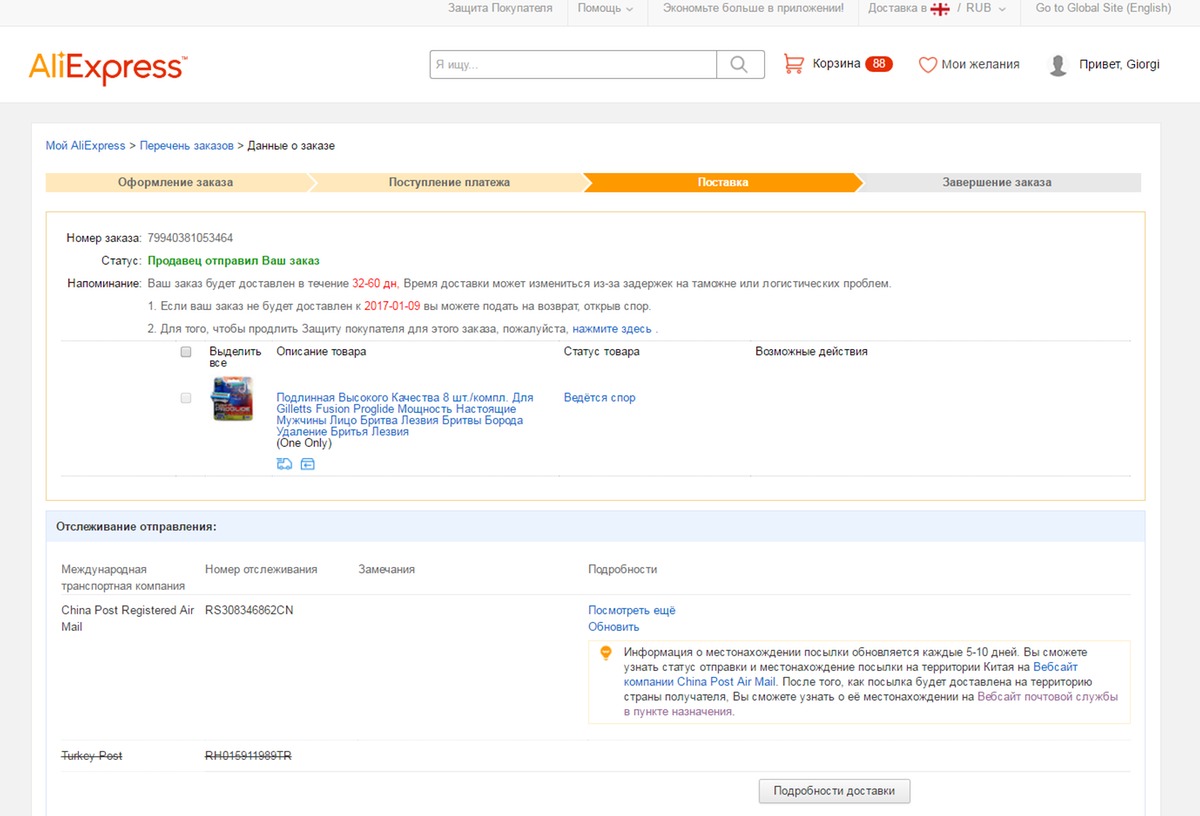Toggle the 'Выделить все' checkbox
Screen dimensions: 1200x816
186,352
